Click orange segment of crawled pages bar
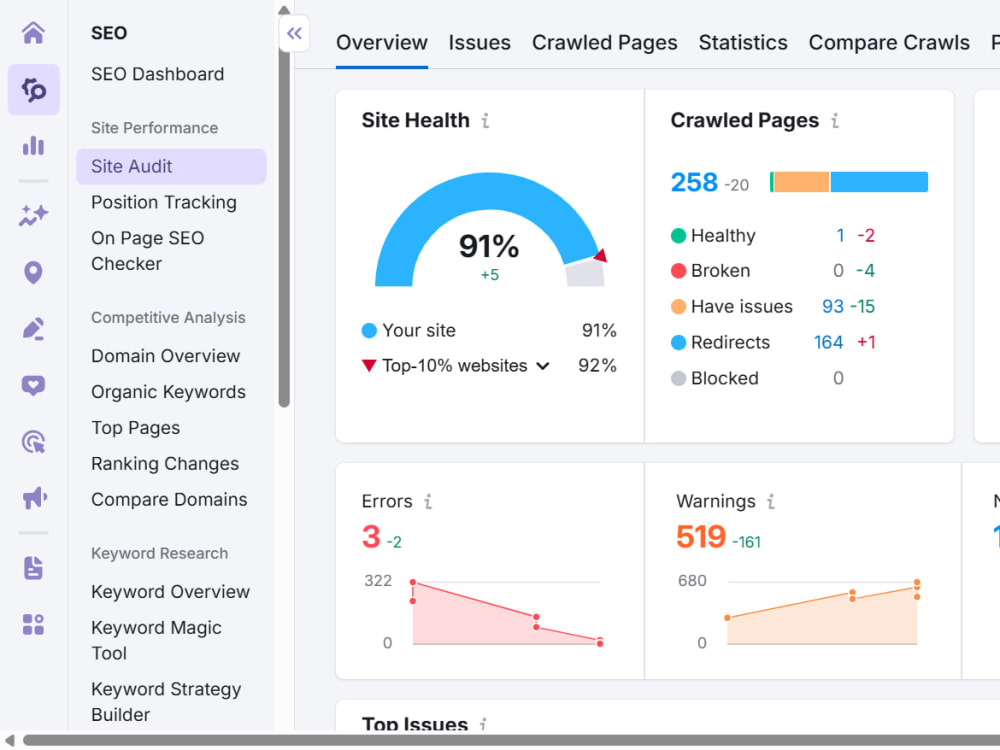Viewport: 1000px width, 750px height. 801,182
